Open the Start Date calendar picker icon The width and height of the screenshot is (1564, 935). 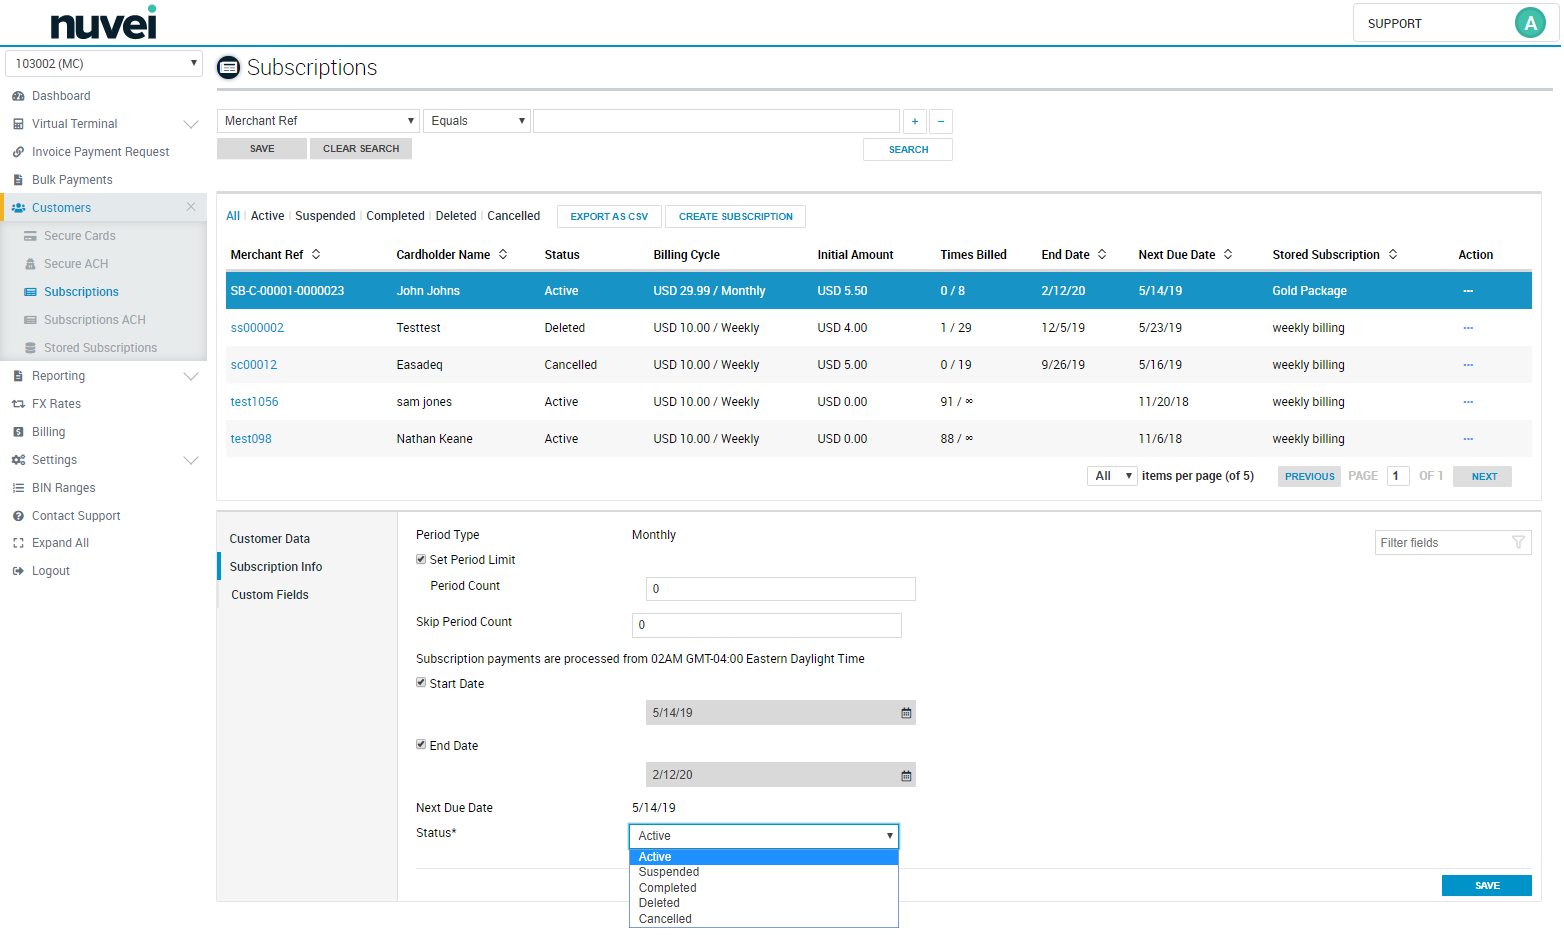coord(906,713)
